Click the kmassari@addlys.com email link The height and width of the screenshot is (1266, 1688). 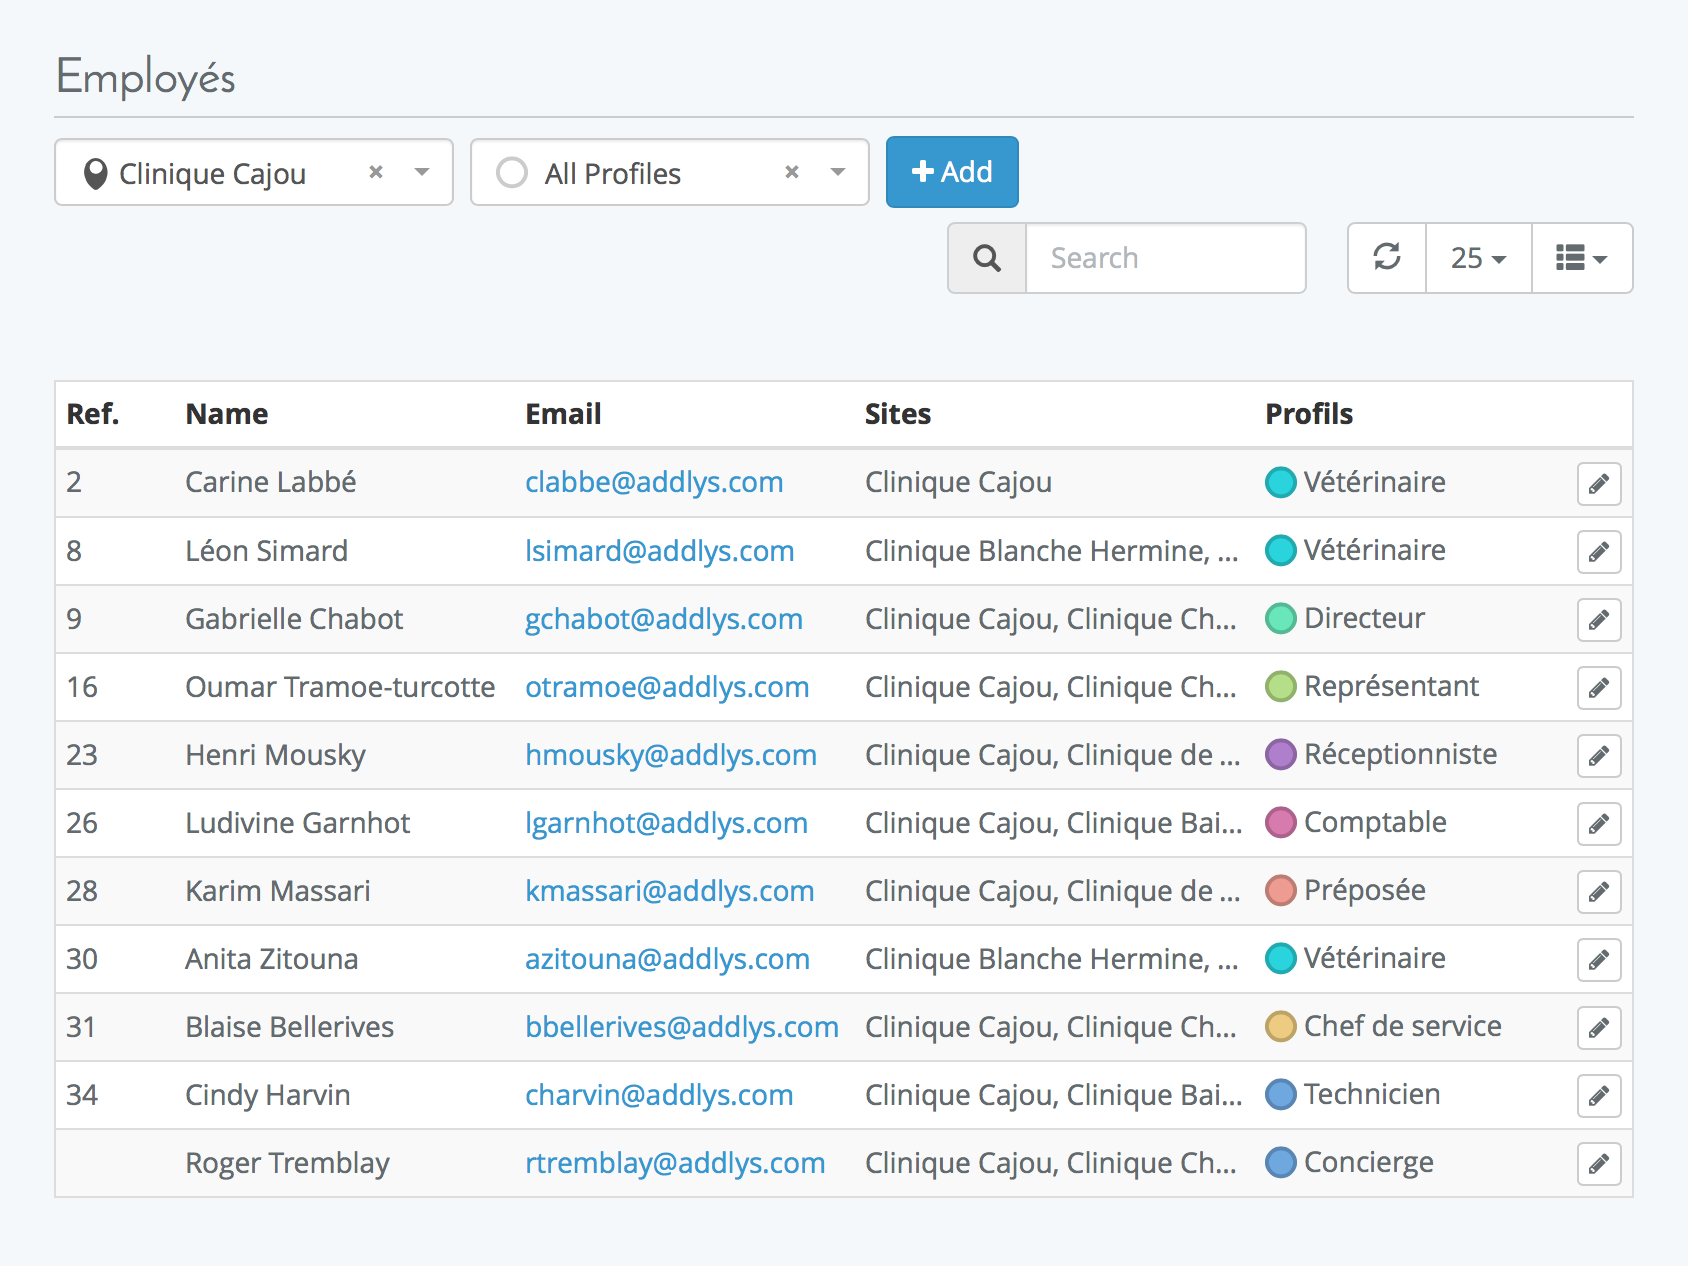pos(669,891)
